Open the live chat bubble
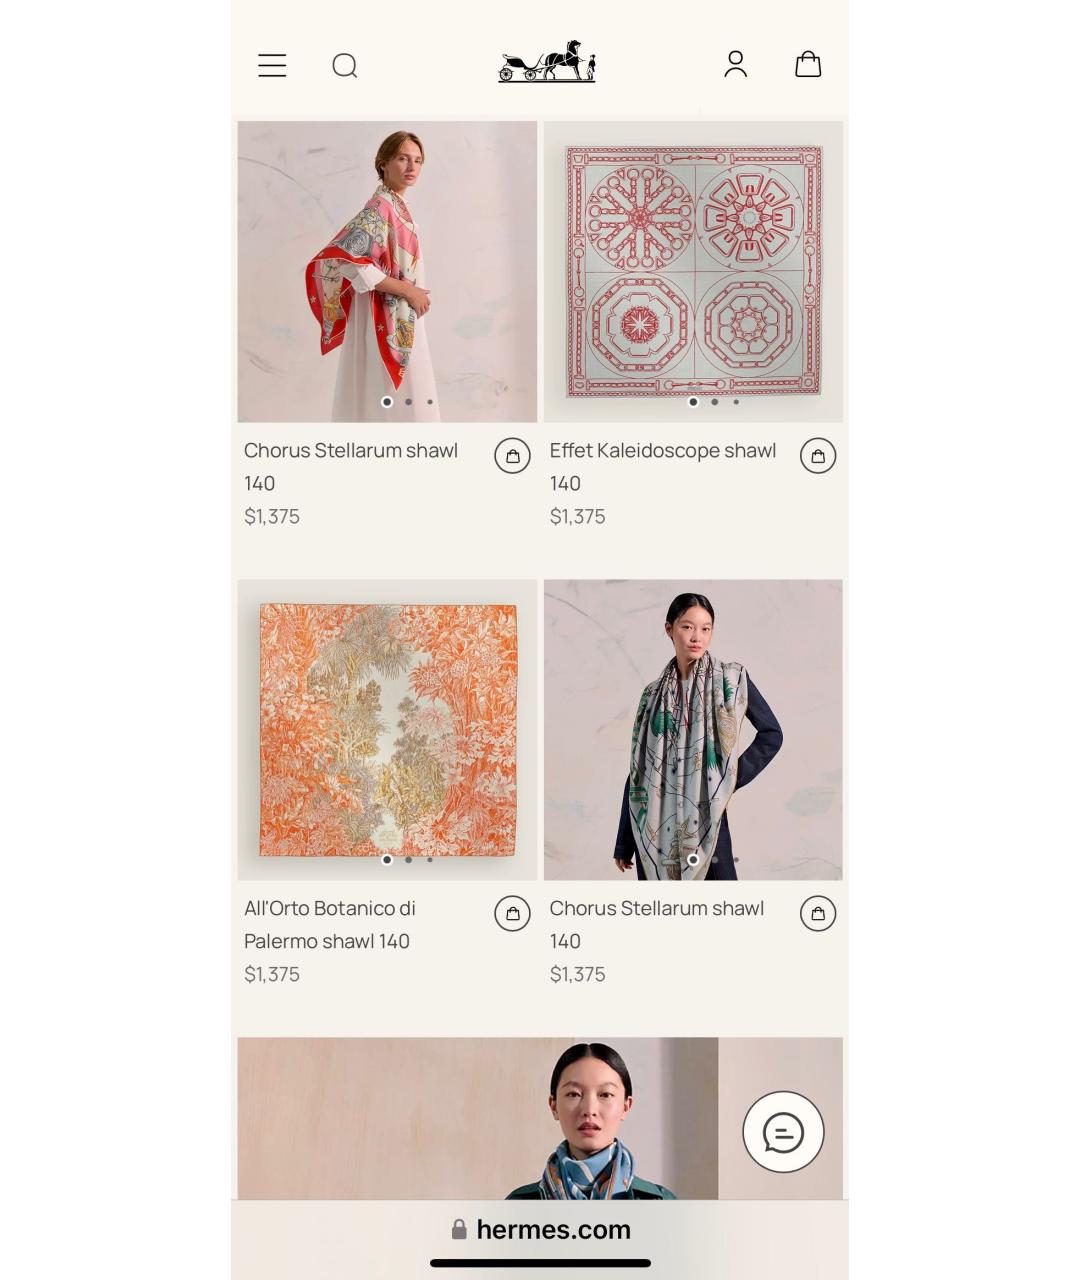The width and height of the screenshot is (1080, 1280). [x=783, y=1132]
